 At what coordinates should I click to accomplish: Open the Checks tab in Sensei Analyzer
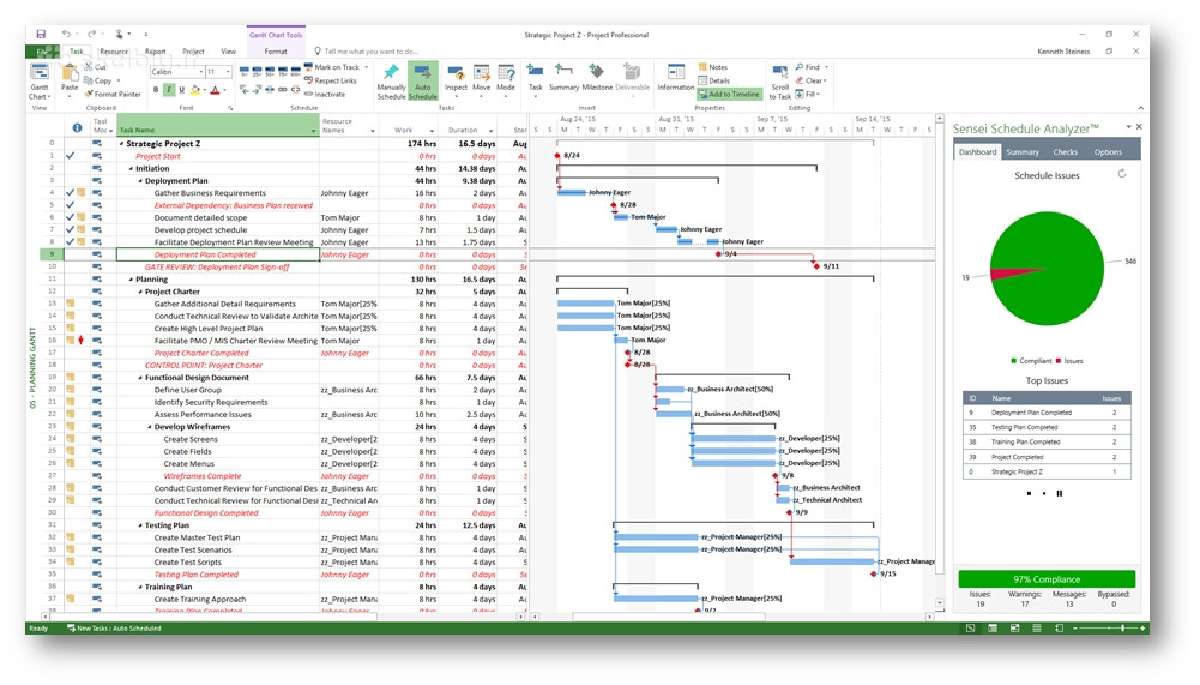[1065, 152]
